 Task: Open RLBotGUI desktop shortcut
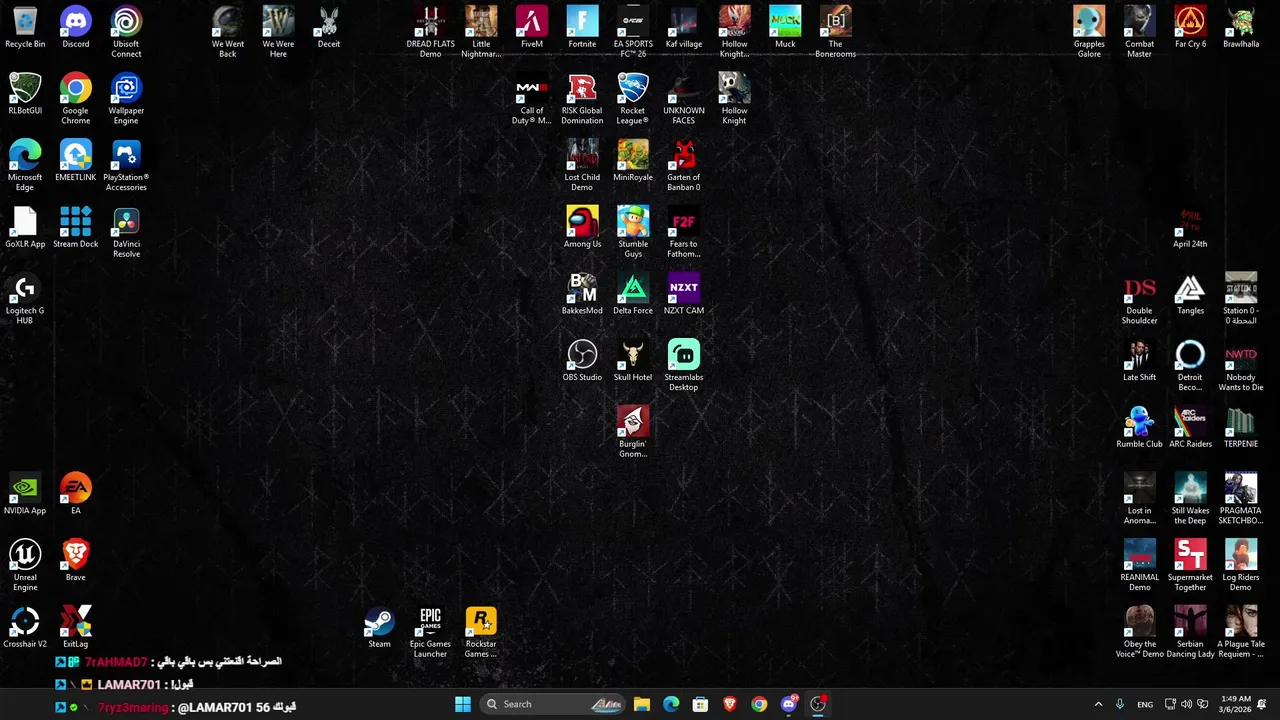[25, 94]
